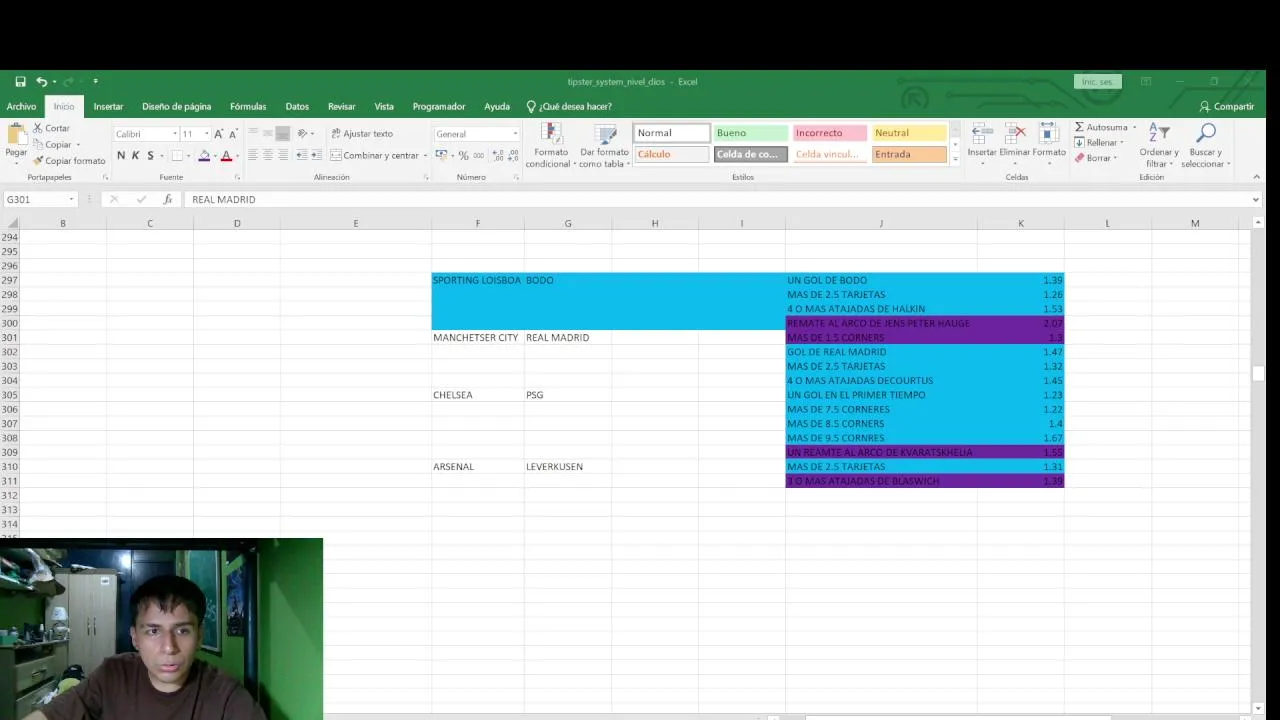
Task: Cut selection with Cortar scissors
Action: click(51, 128)
